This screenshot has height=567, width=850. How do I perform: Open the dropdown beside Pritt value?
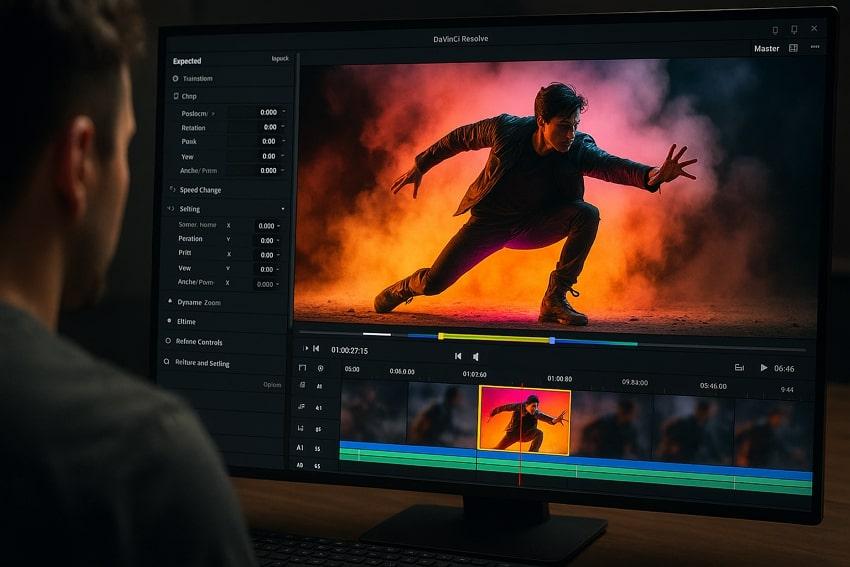(278, 255)
